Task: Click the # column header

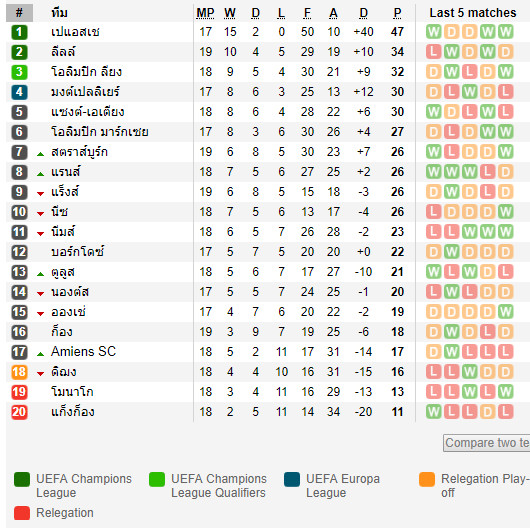Action: click(x=19, y=13)
